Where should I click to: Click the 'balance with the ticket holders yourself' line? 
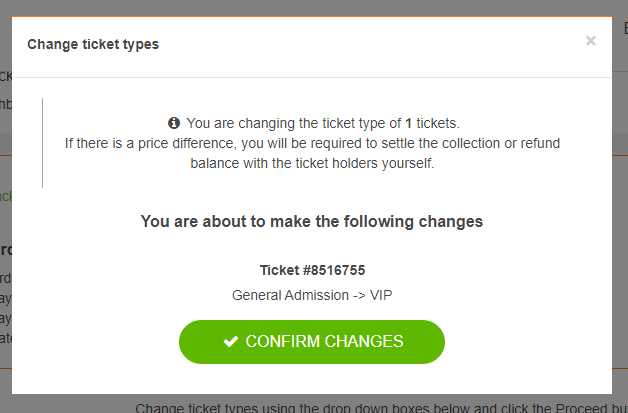(311, 163)
